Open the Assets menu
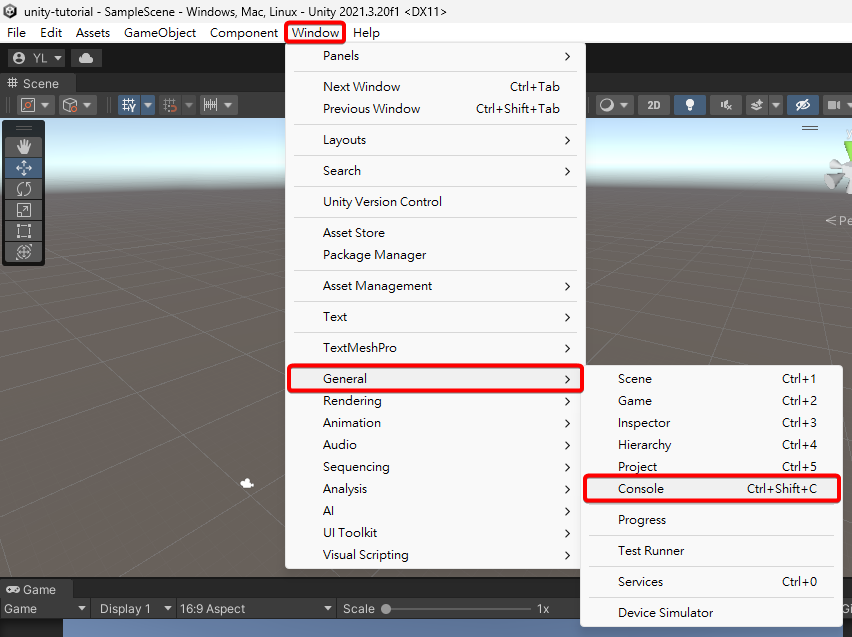 [93, 33]
